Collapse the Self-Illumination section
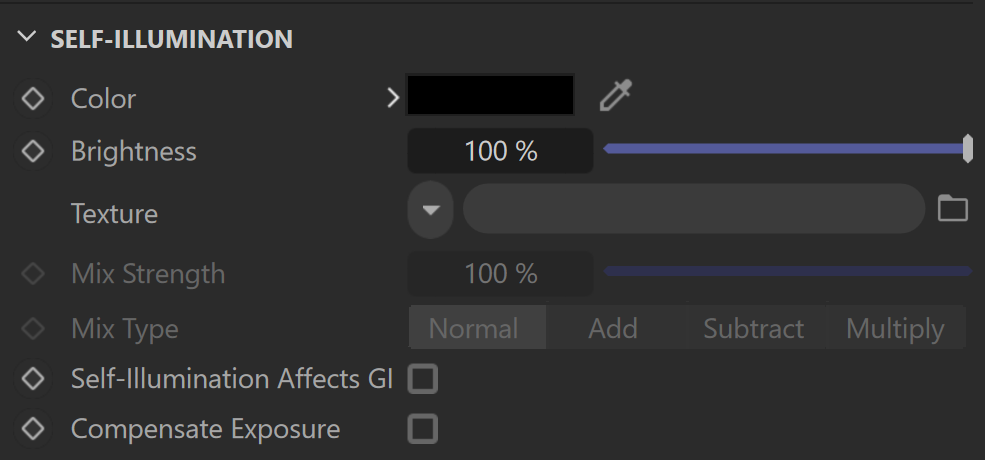The width and height of the screenshot is (985, 460). point(27,36)
